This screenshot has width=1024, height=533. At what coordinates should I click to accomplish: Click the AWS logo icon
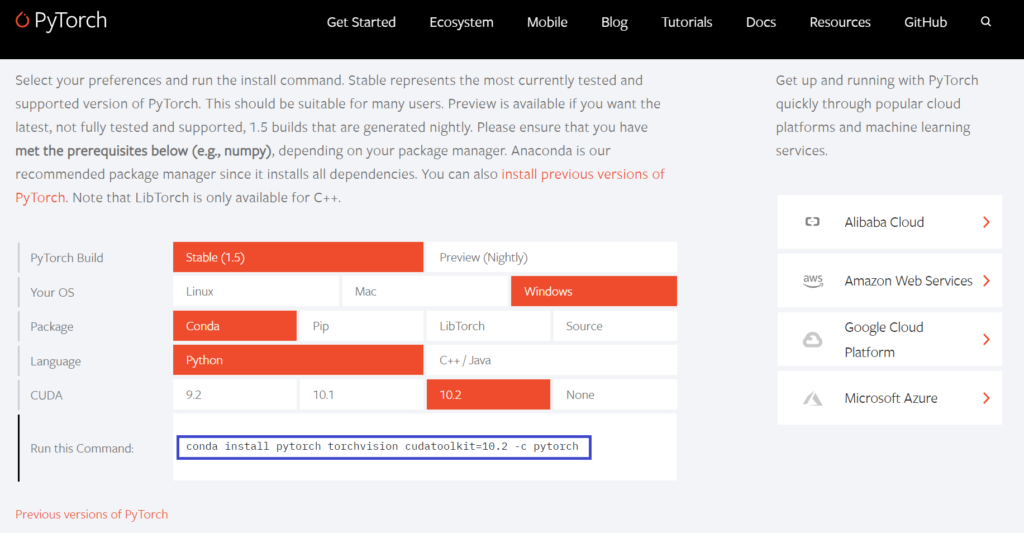coord(812,281)
